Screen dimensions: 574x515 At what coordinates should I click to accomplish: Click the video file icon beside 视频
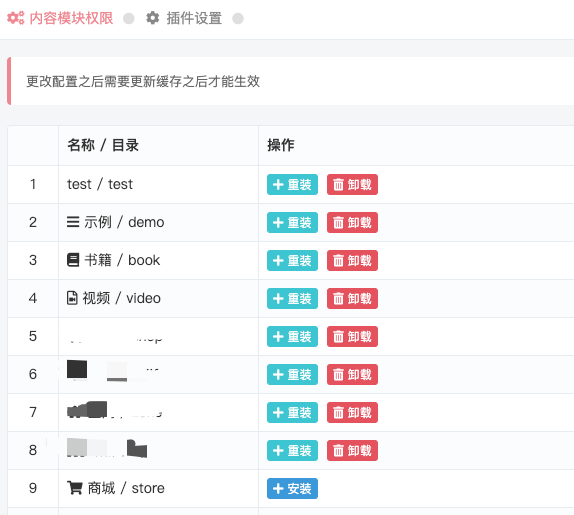coord(72,298)
